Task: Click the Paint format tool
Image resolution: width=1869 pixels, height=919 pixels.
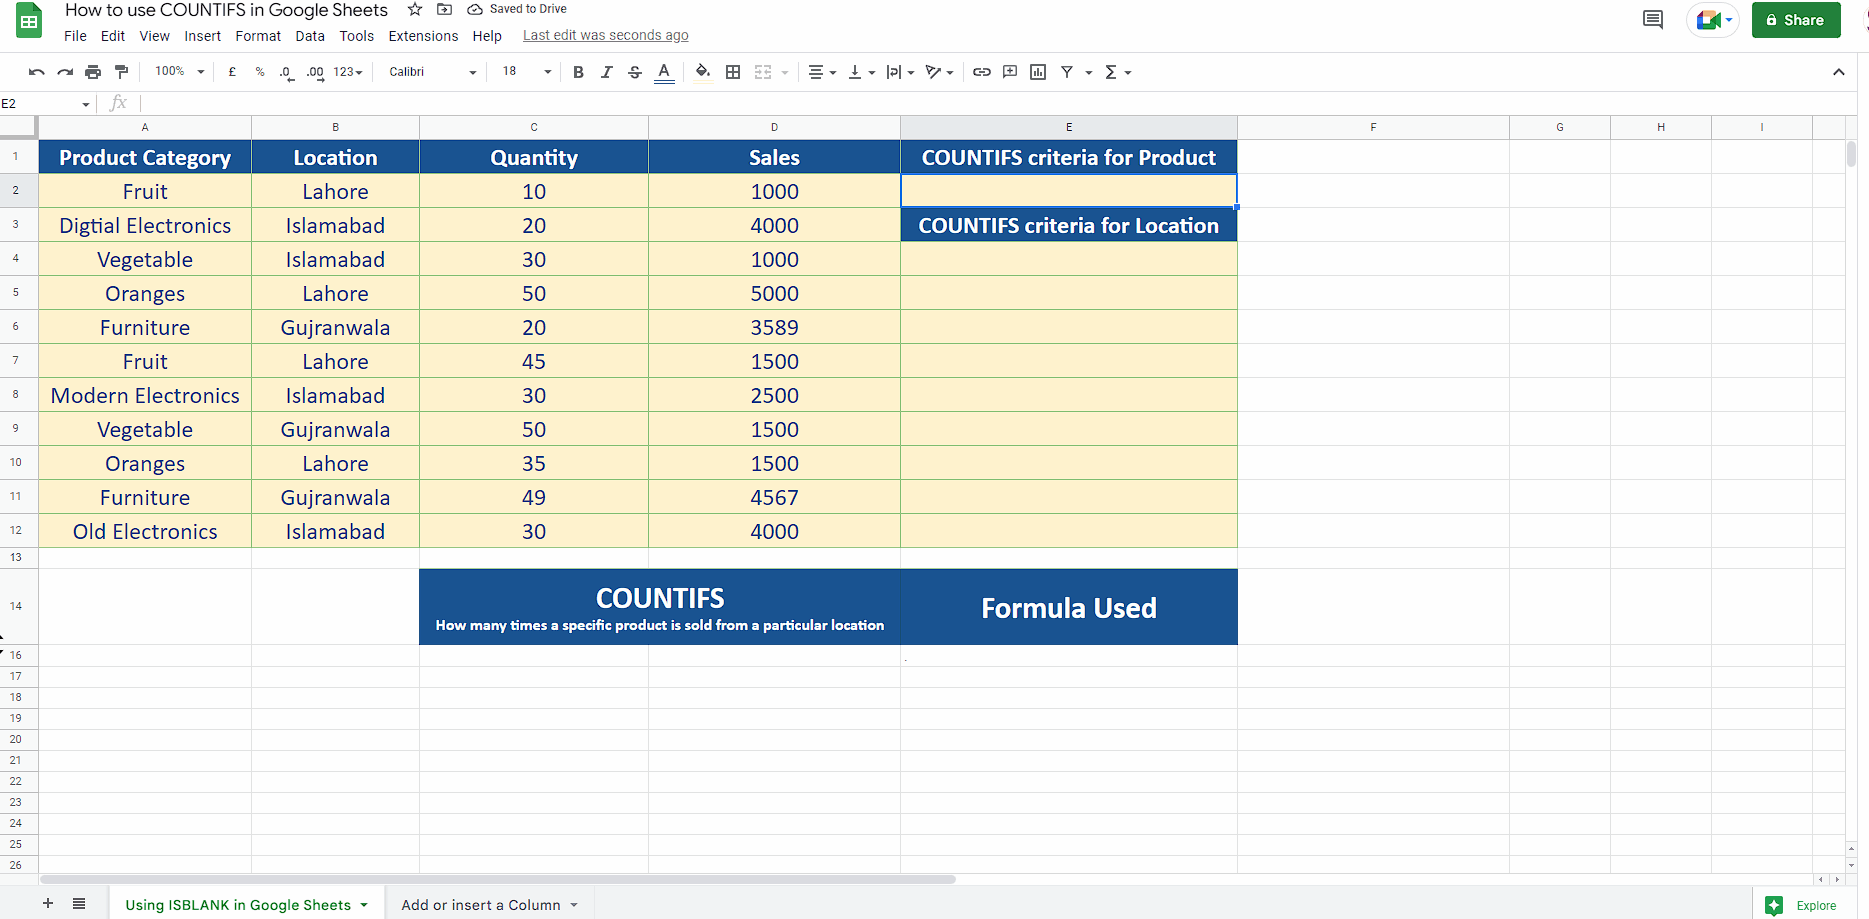Action: click(121, 71)
